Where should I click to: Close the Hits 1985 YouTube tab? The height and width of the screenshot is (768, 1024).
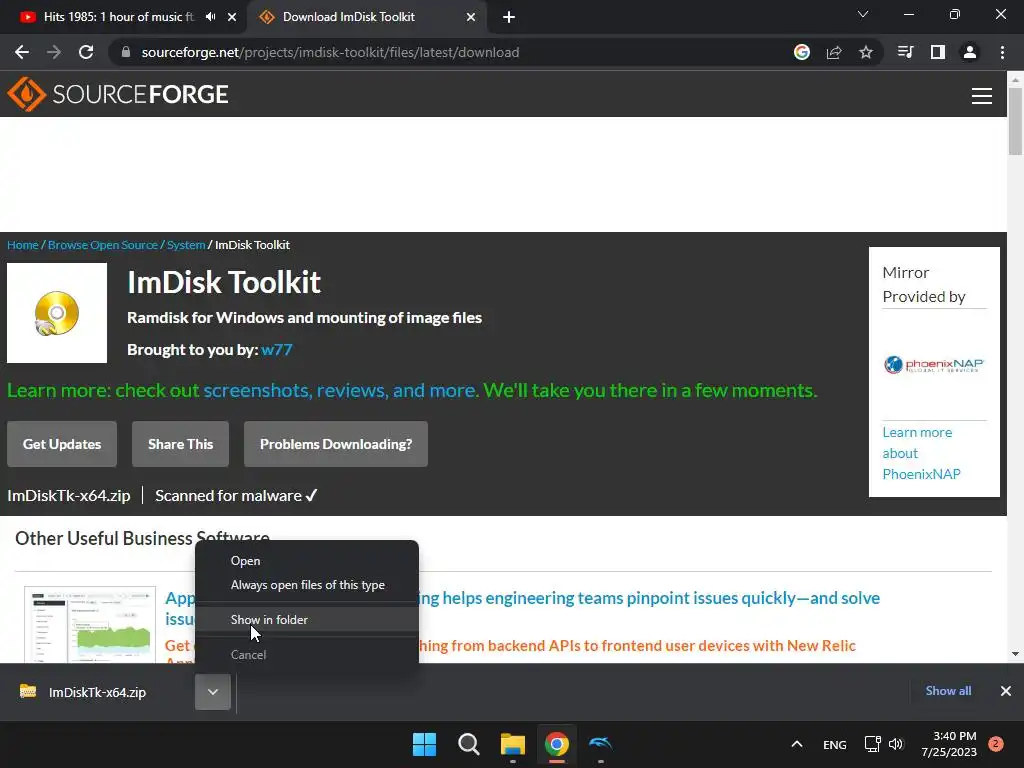pyautogui.click(x=232, y=17)
